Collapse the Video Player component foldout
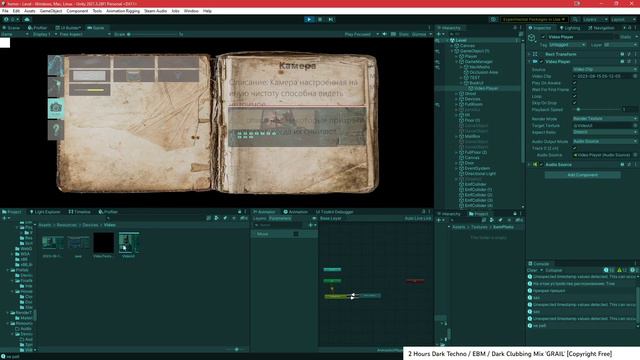The image size is (640, 360). pyautogui.click(x=529, y=62)
